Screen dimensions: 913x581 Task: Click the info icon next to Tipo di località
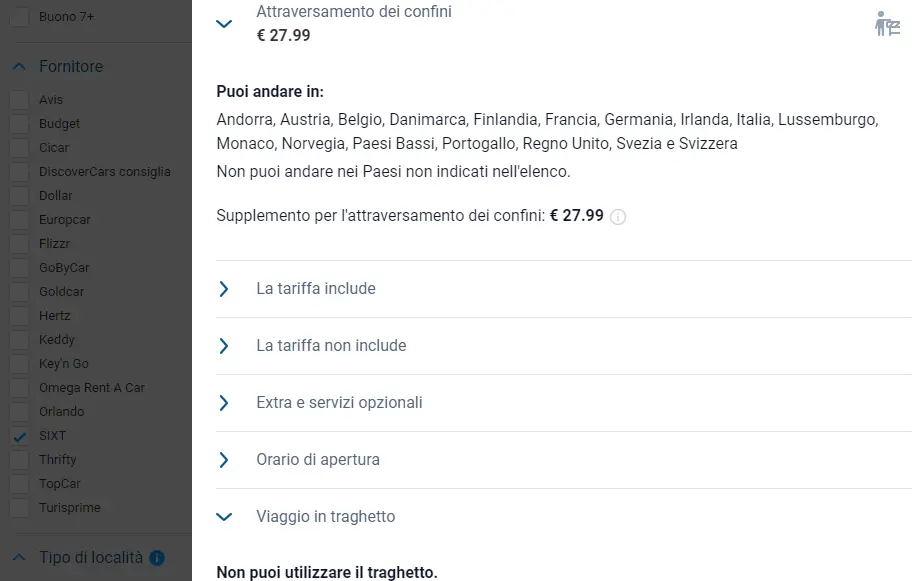pos(157,558)
